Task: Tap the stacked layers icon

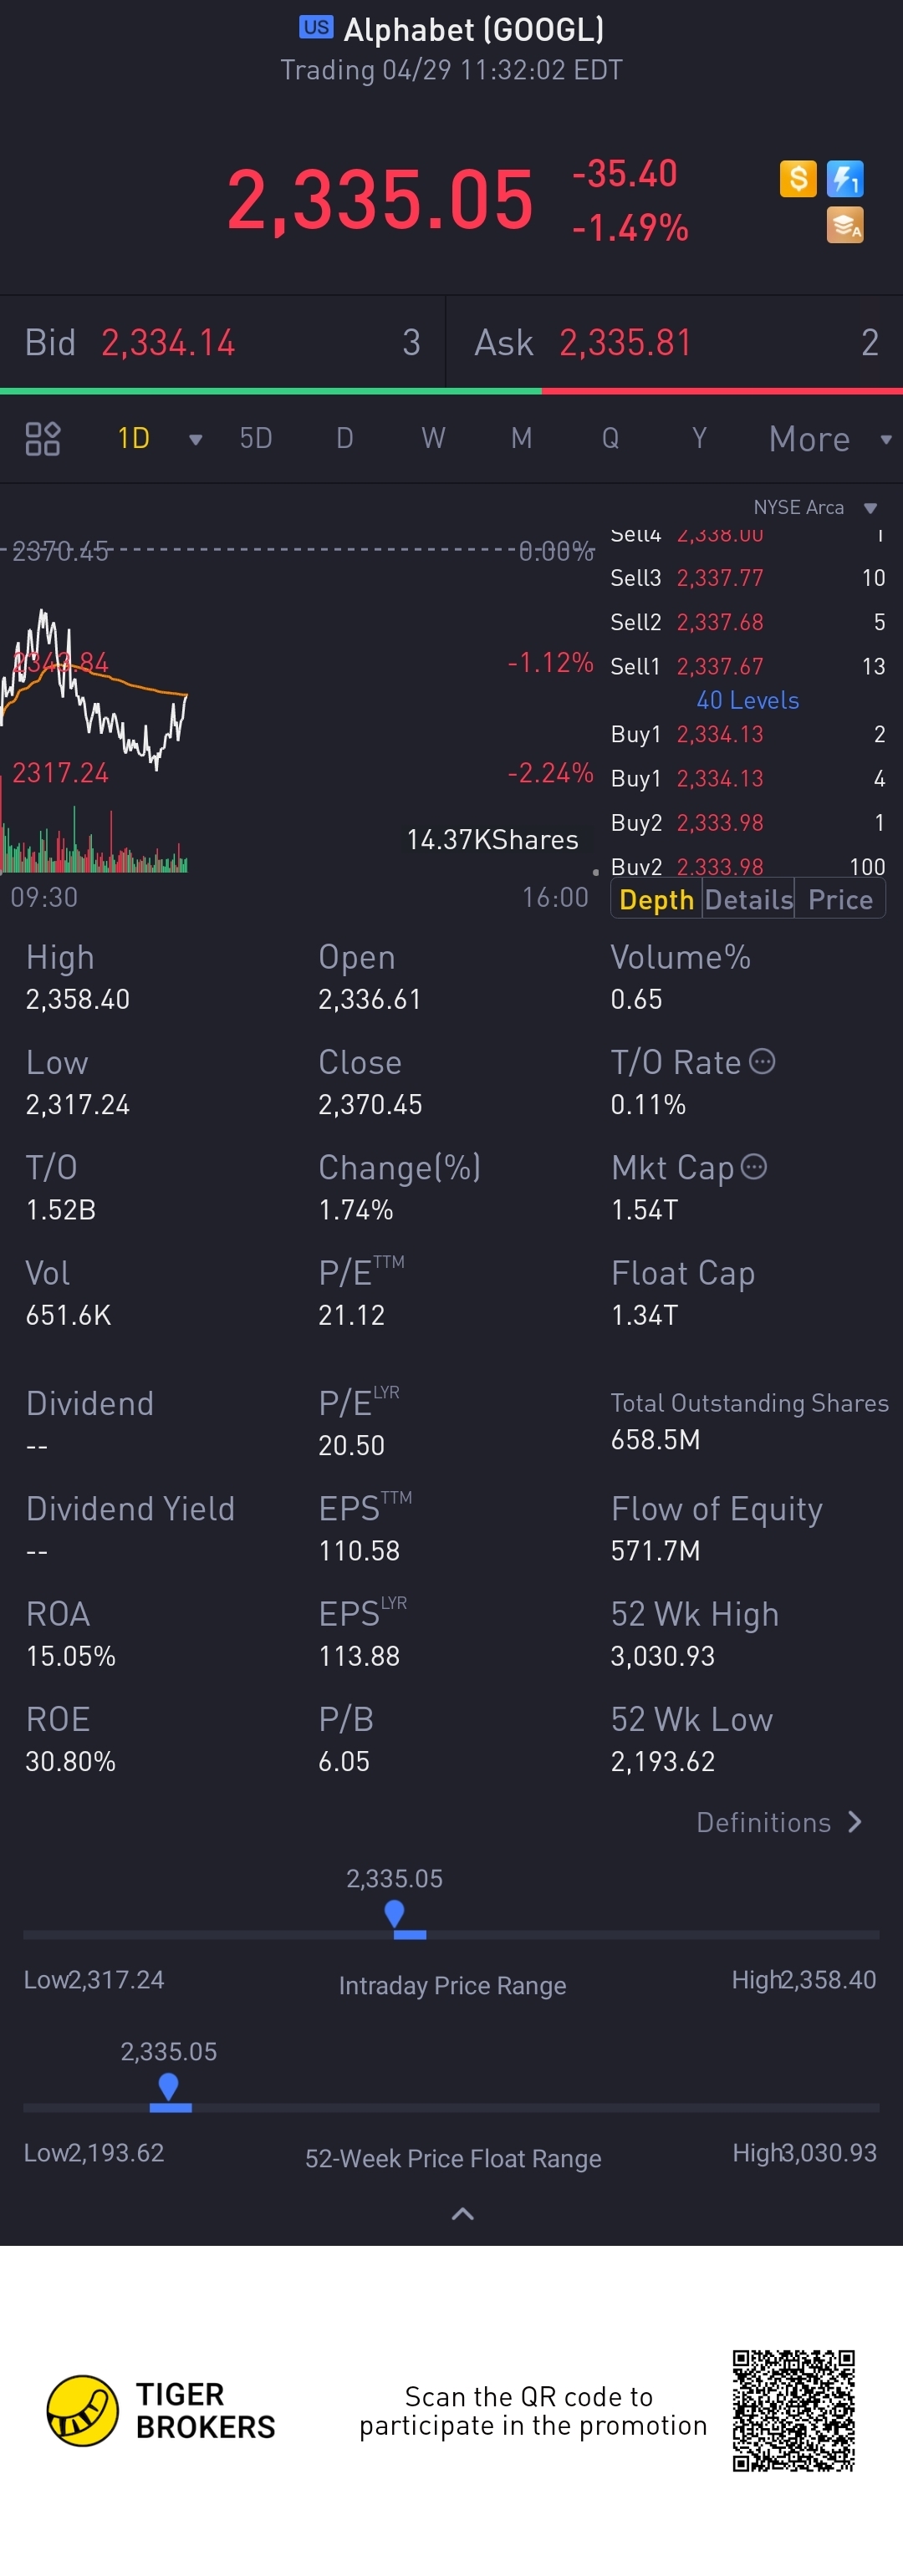Action: (x=845, y=225)
